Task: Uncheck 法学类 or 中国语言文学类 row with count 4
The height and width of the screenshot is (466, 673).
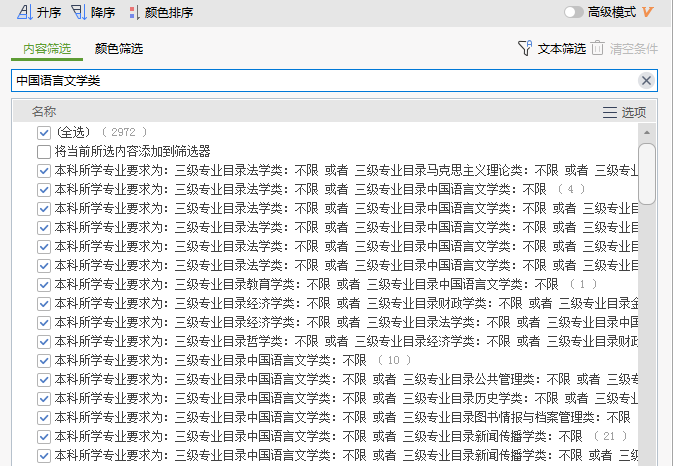Action: [44, 190]
